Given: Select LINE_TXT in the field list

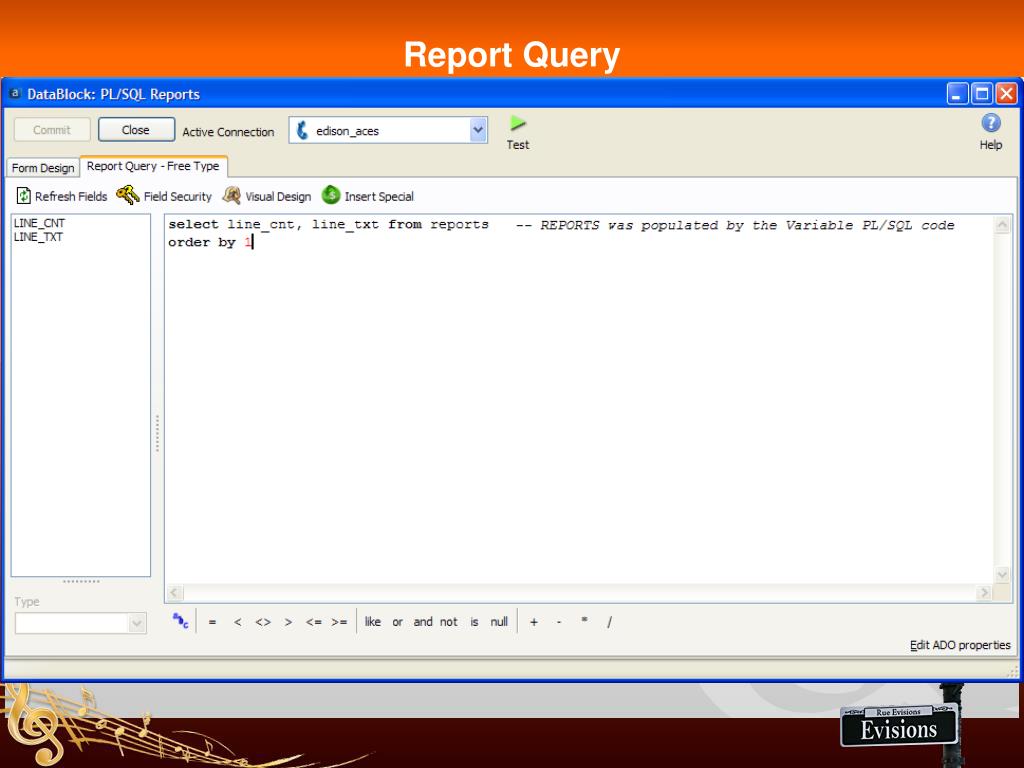Looking at the screenshot, I should tap(39, 237).
